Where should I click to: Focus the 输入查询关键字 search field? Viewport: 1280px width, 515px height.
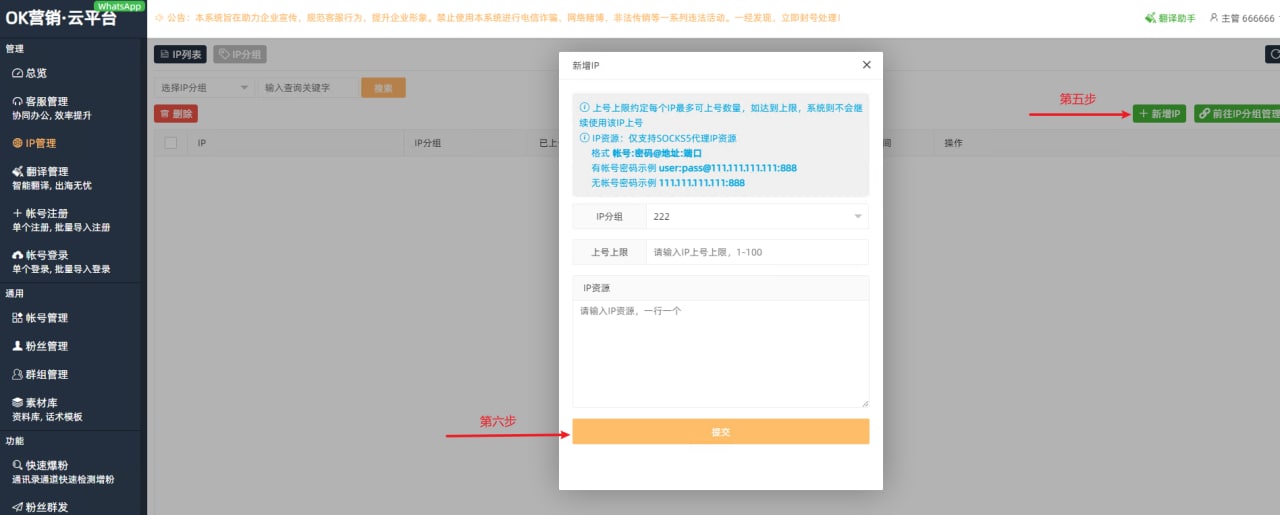pos(308,88)
